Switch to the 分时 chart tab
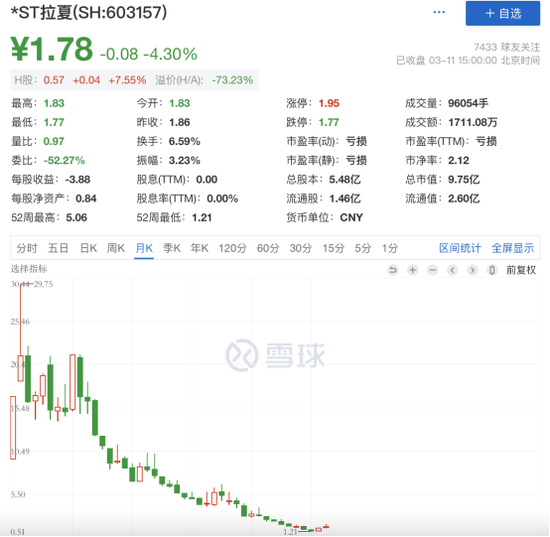This screenshot has width=550, height=537. (27, 248)
